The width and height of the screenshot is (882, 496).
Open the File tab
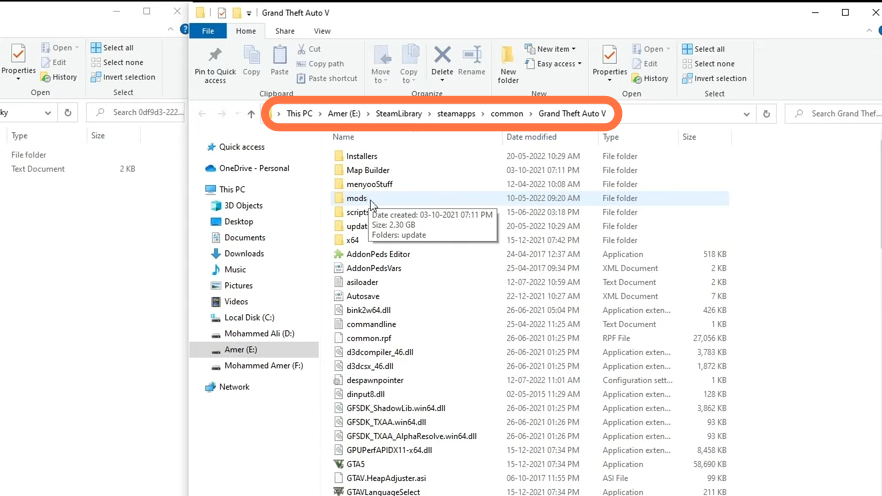[x=208, y=31]
